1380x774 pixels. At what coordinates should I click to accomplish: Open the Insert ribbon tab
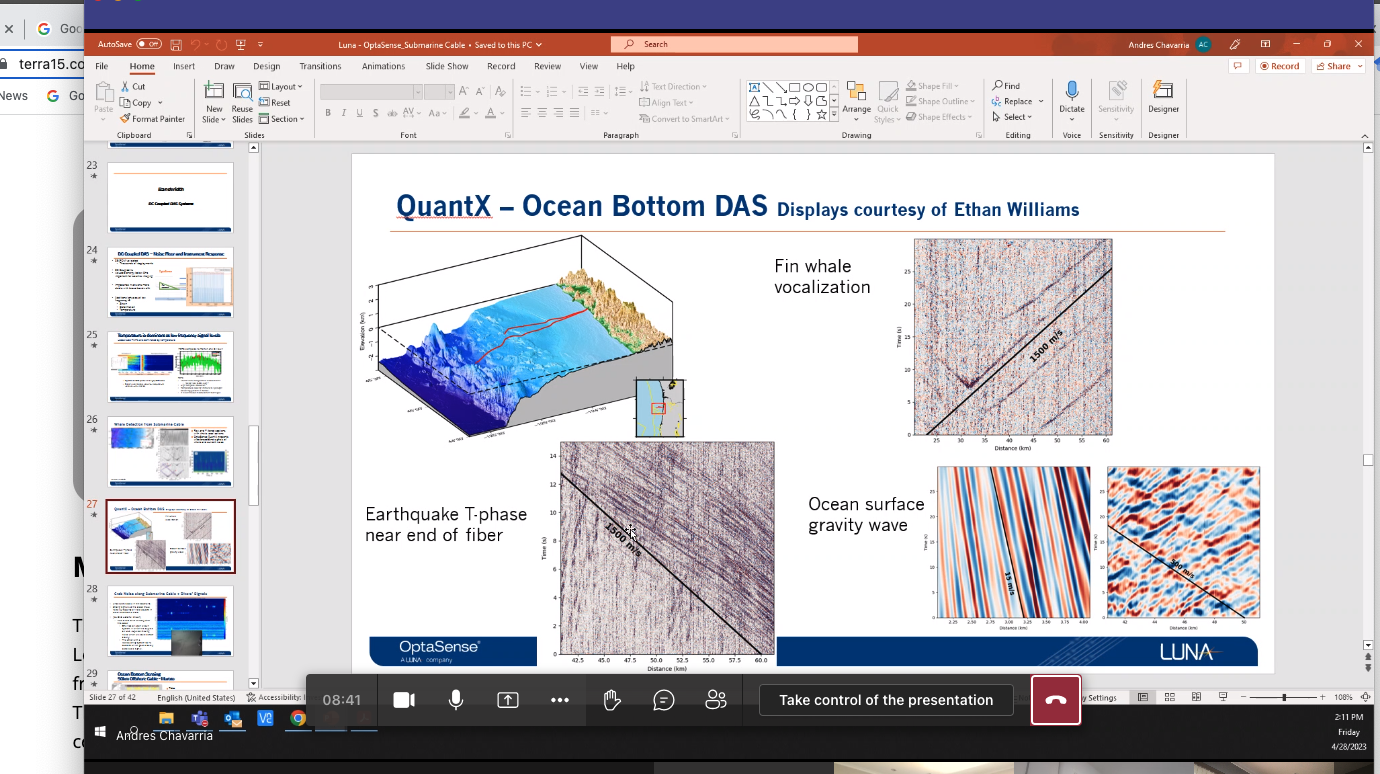point(184,66)
